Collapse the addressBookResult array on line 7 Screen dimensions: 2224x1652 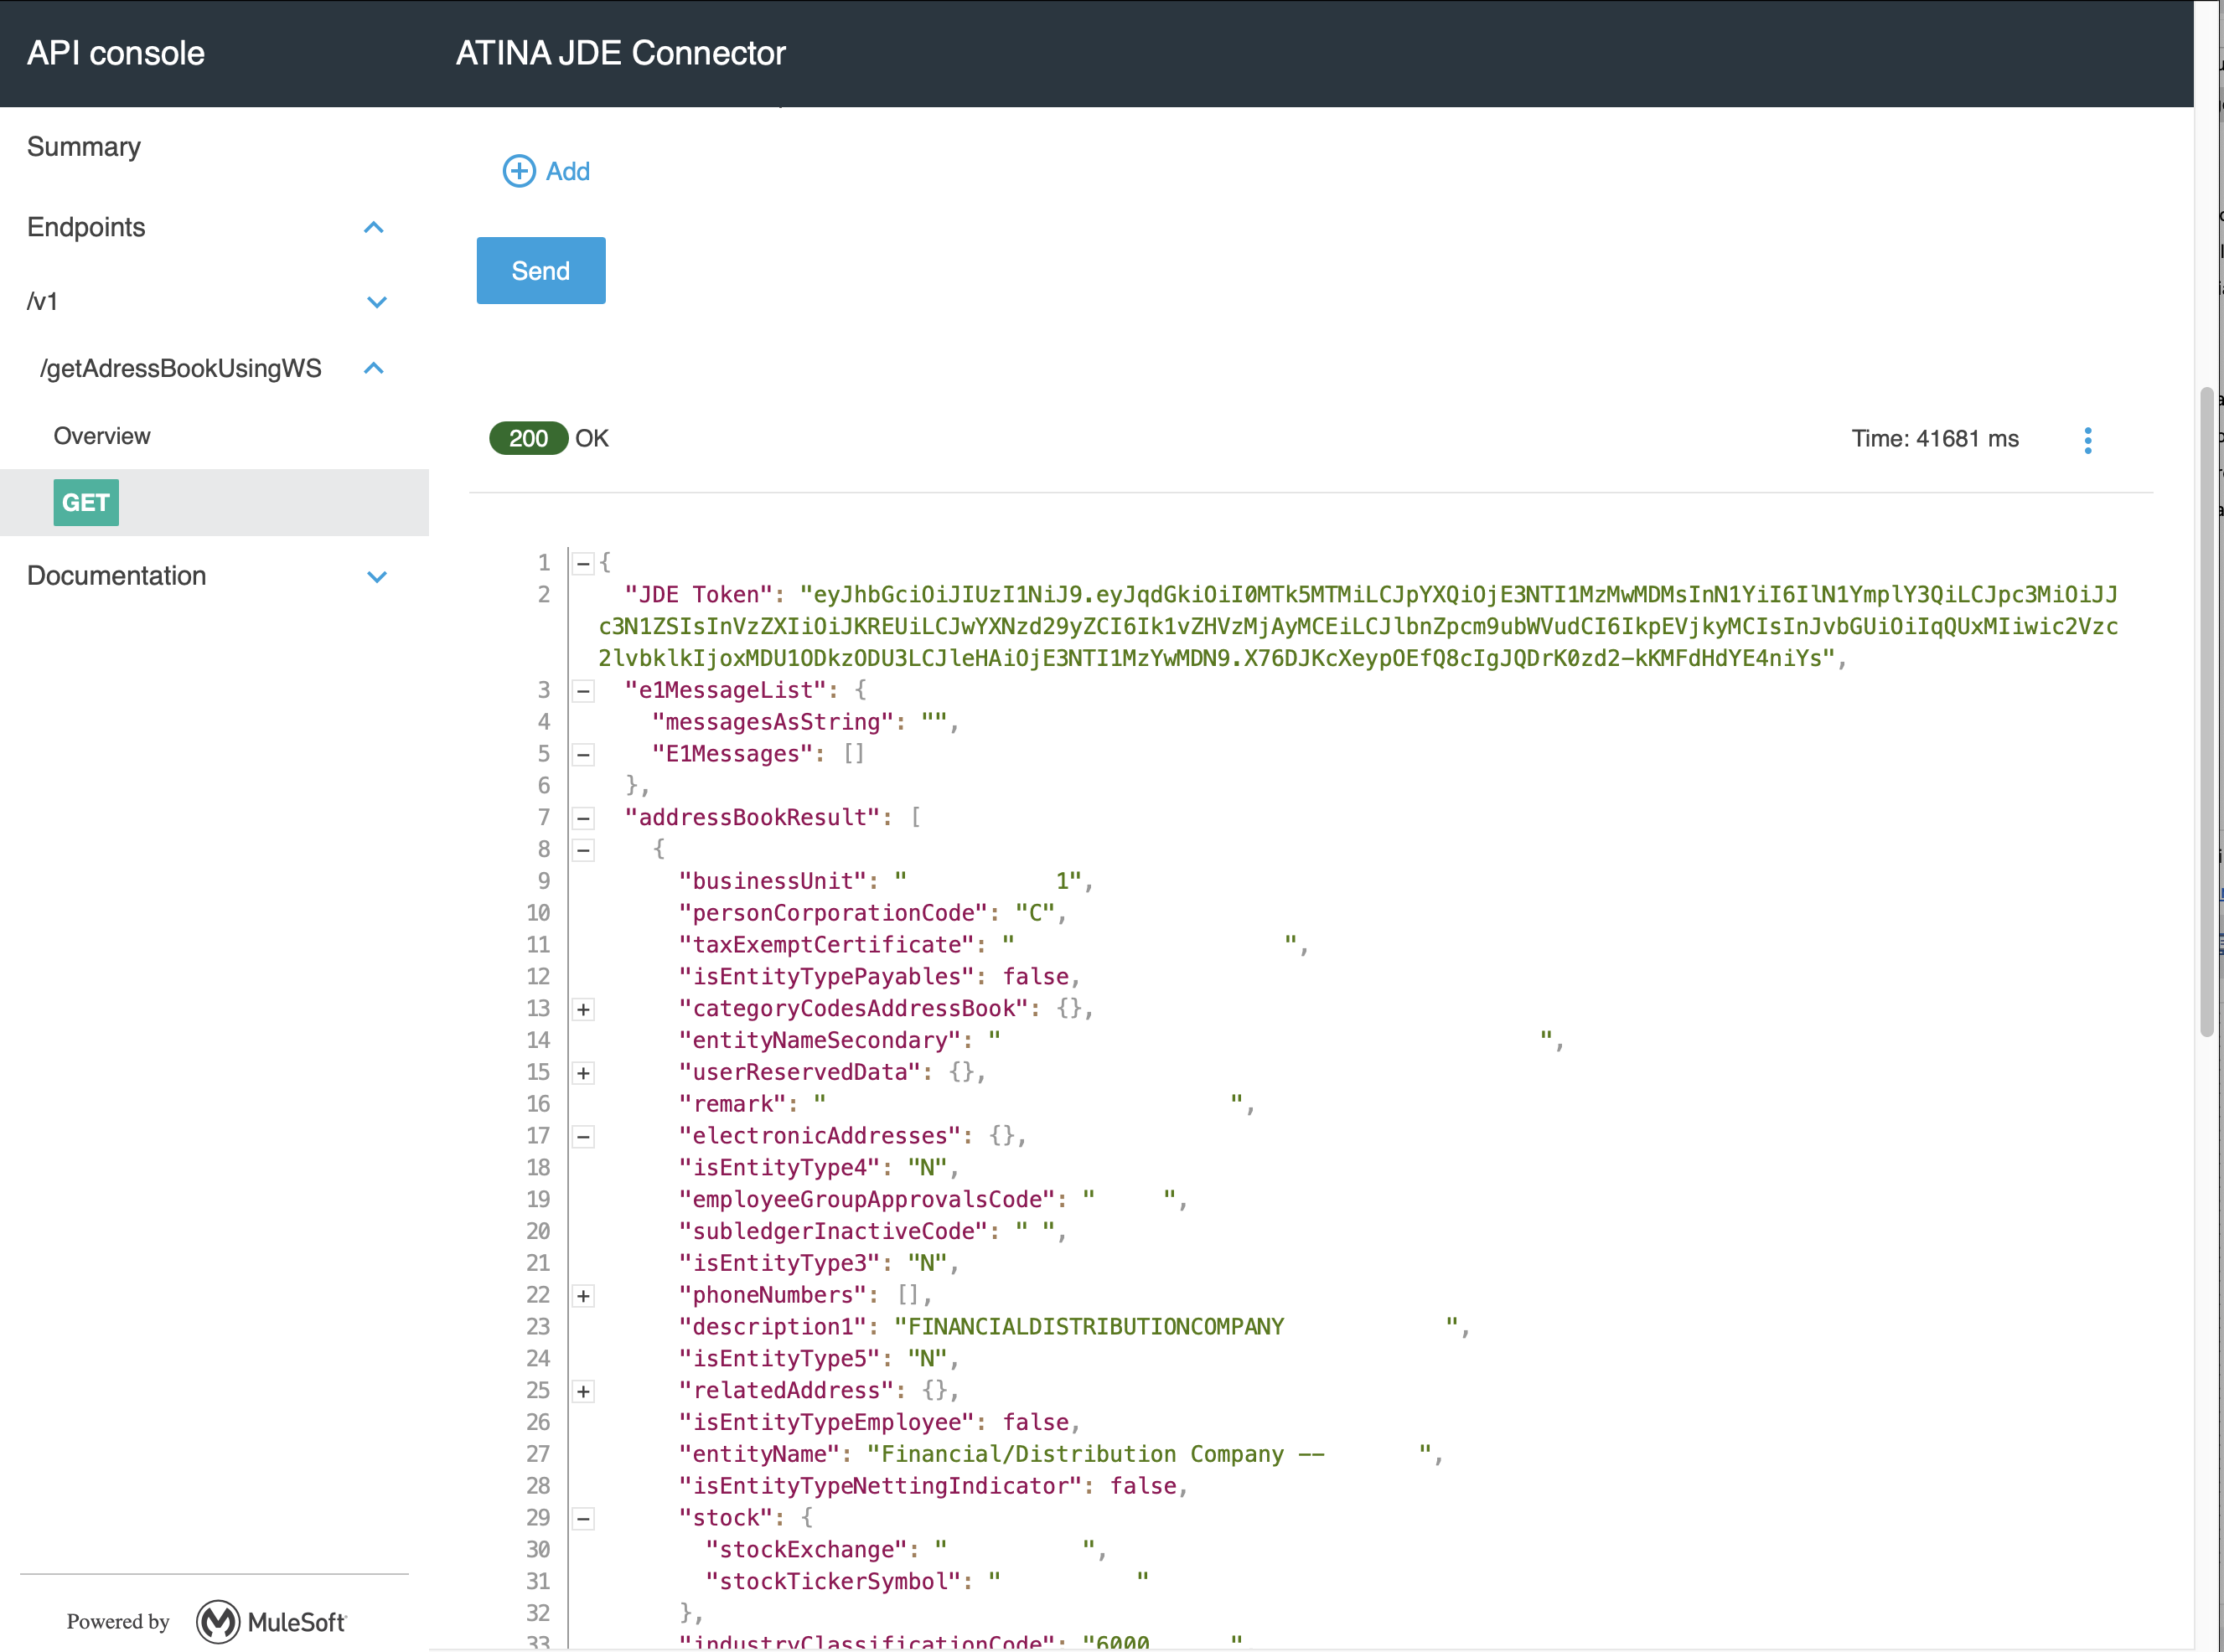pyautogui.click(x=583, y=818)
